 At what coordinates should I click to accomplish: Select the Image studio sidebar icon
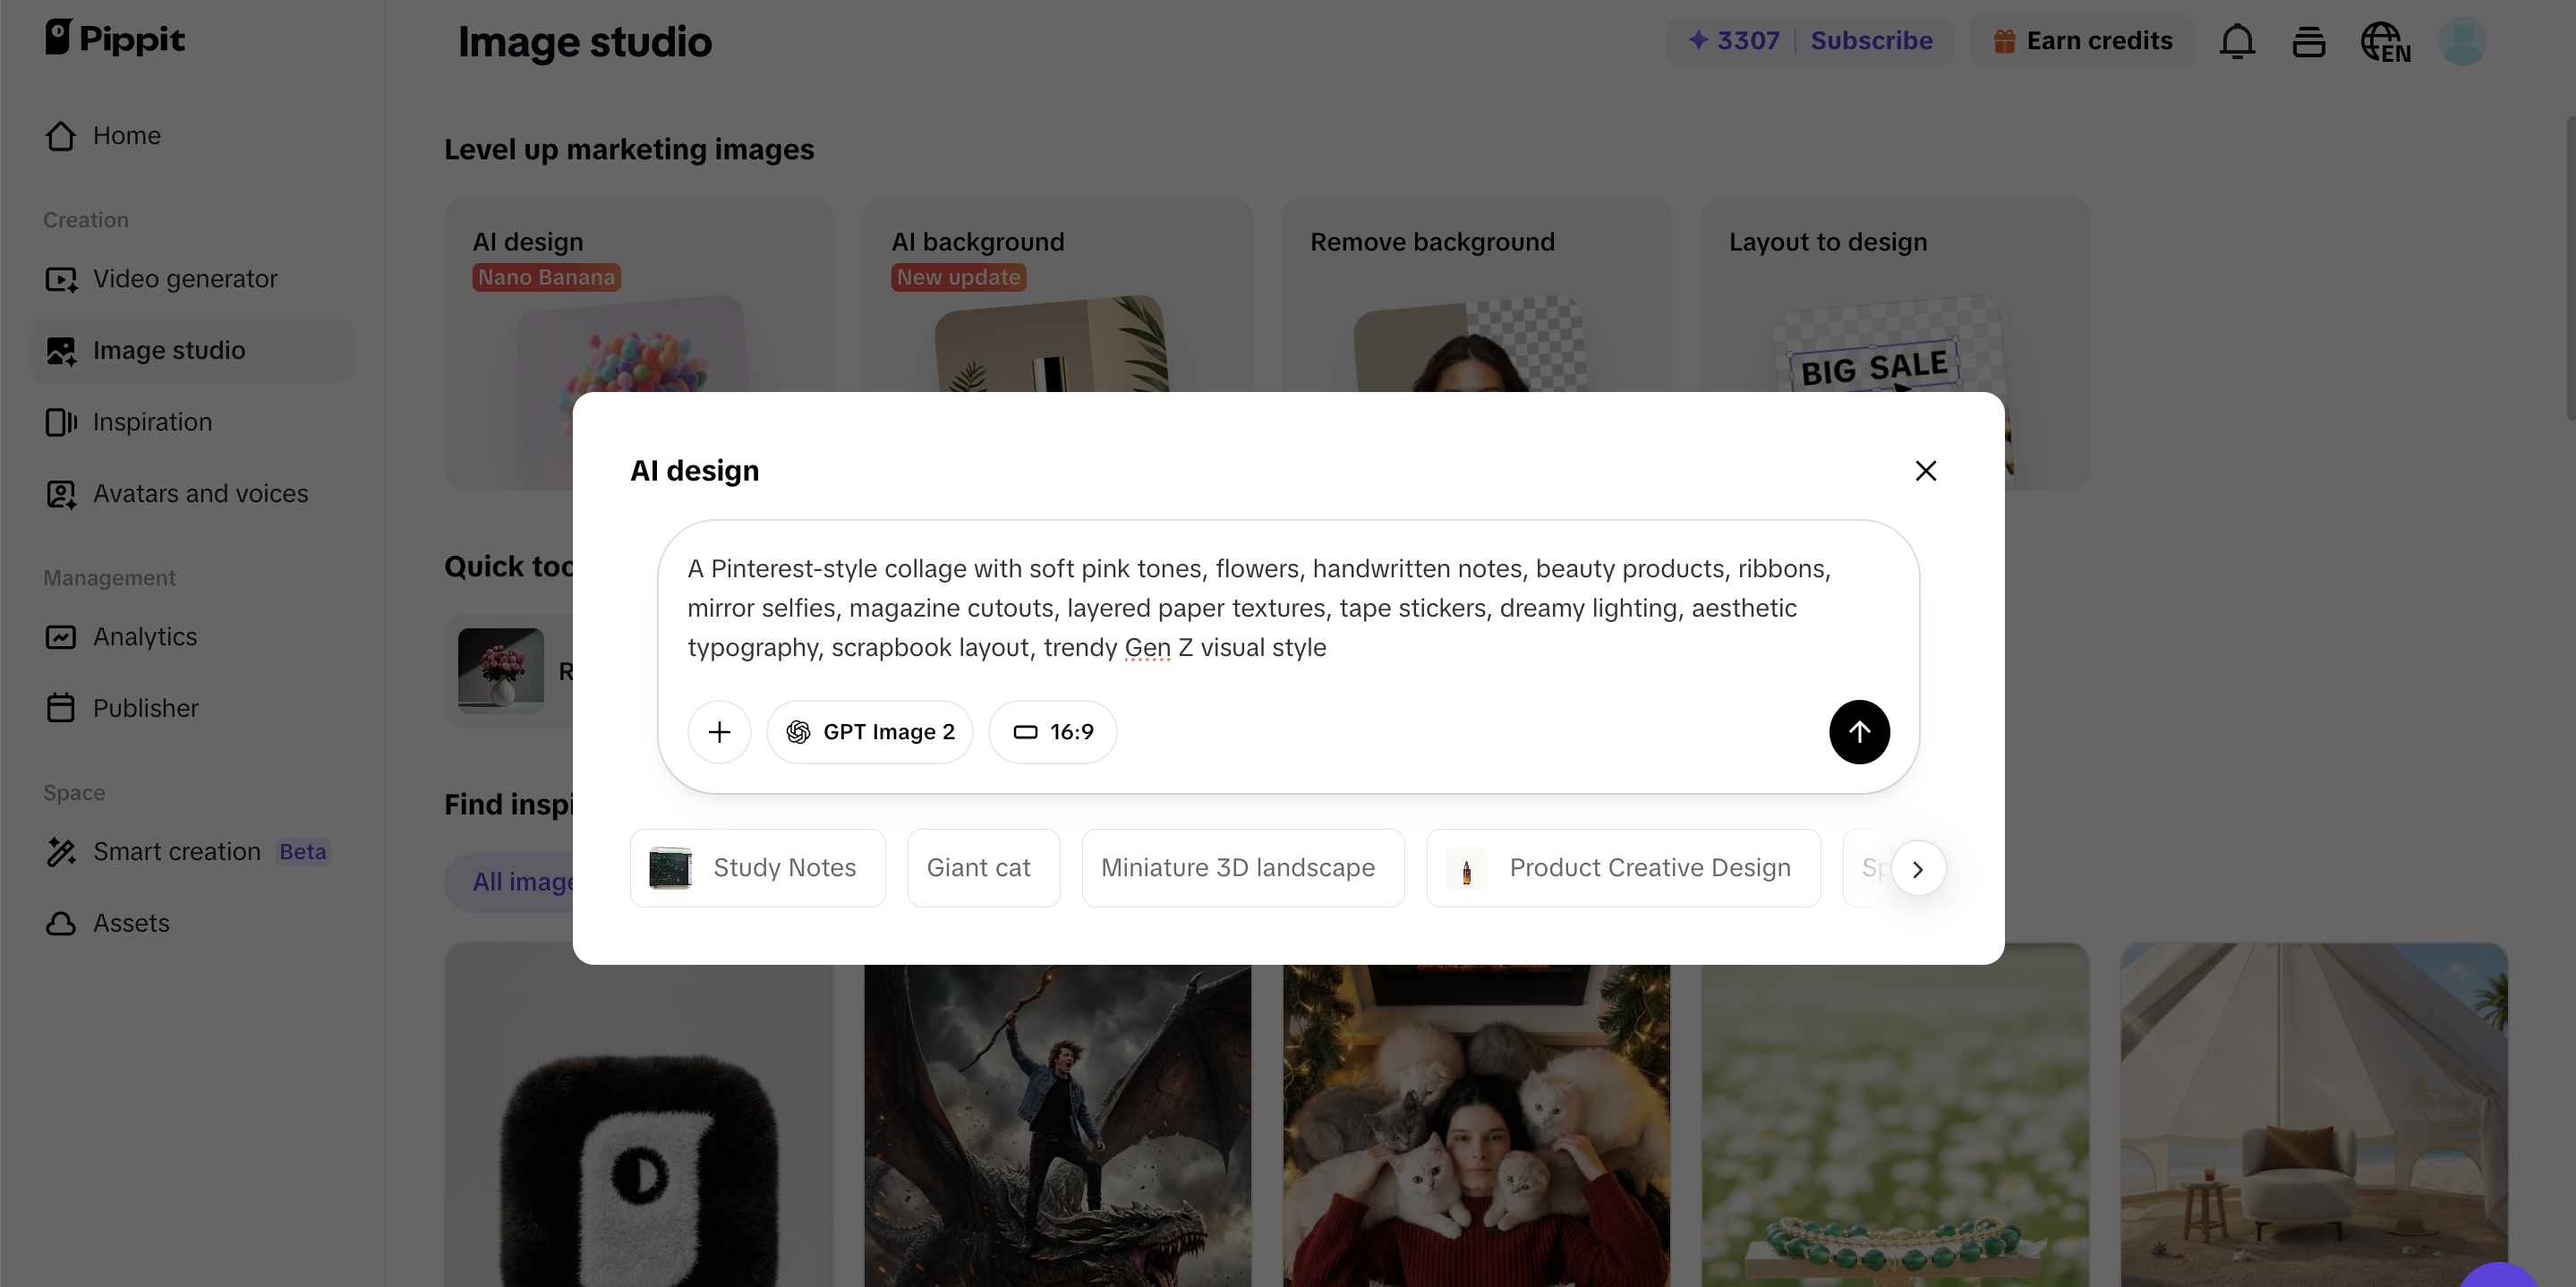tap(61, 351)
